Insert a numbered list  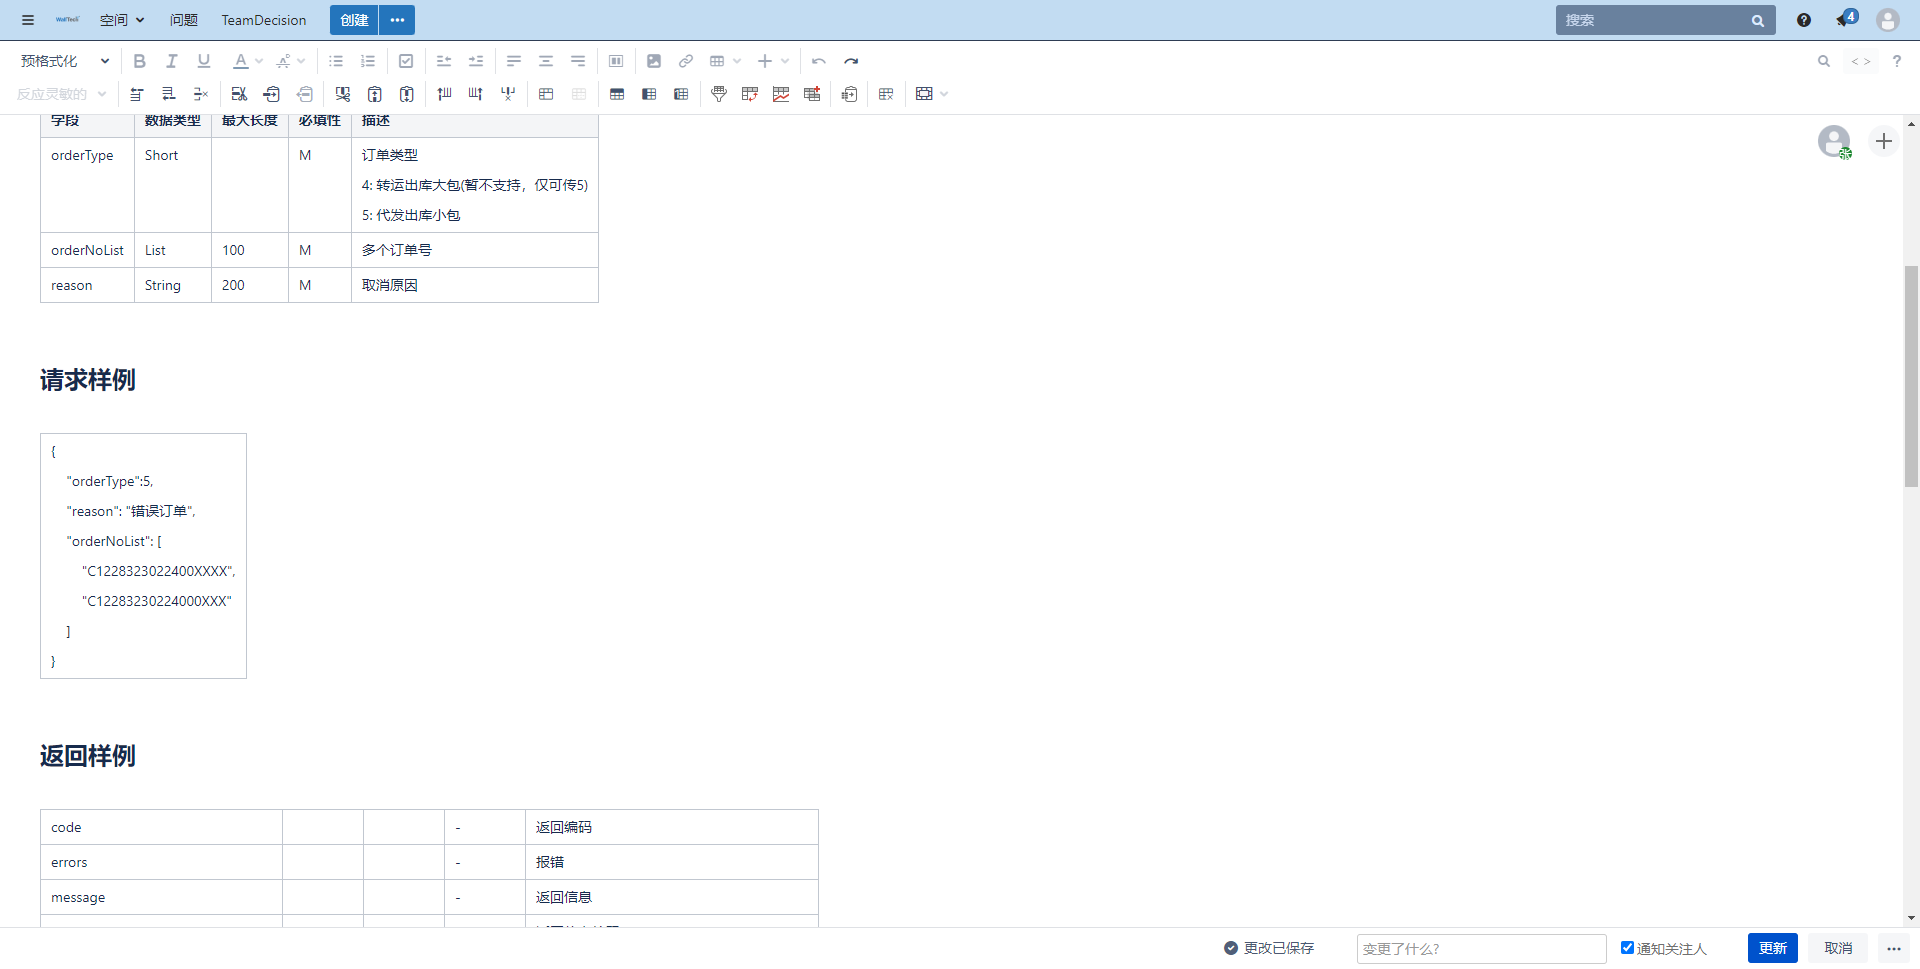(368, 61)
